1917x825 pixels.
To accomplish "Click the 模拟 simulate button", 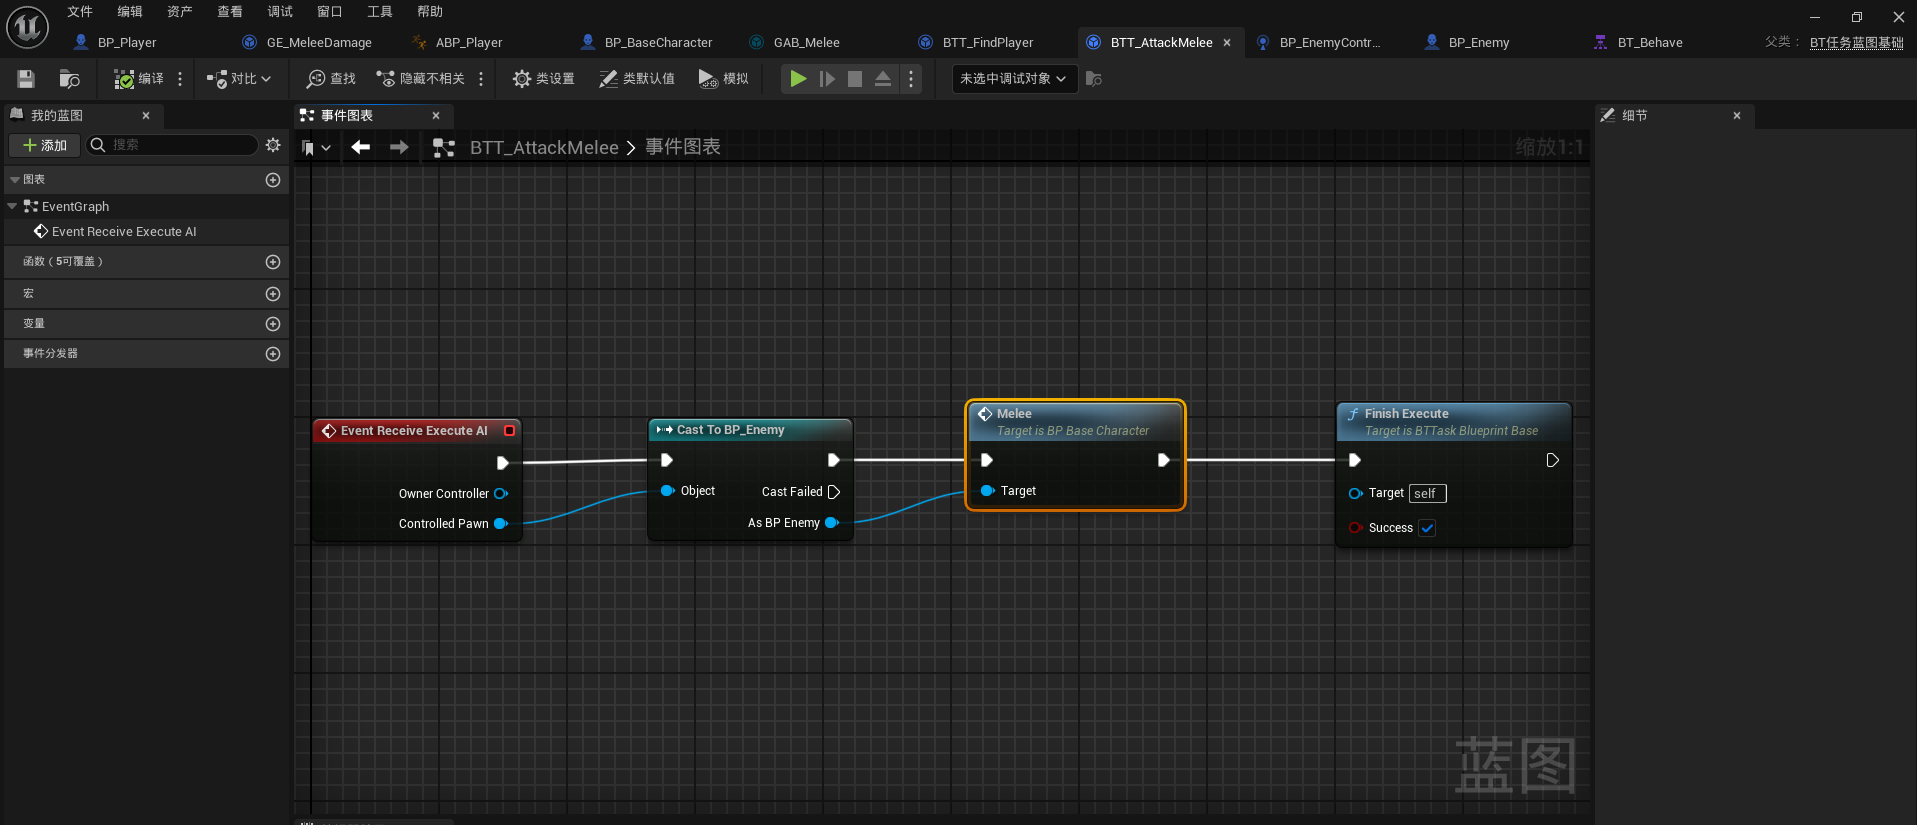I will (x=723, y=79).
